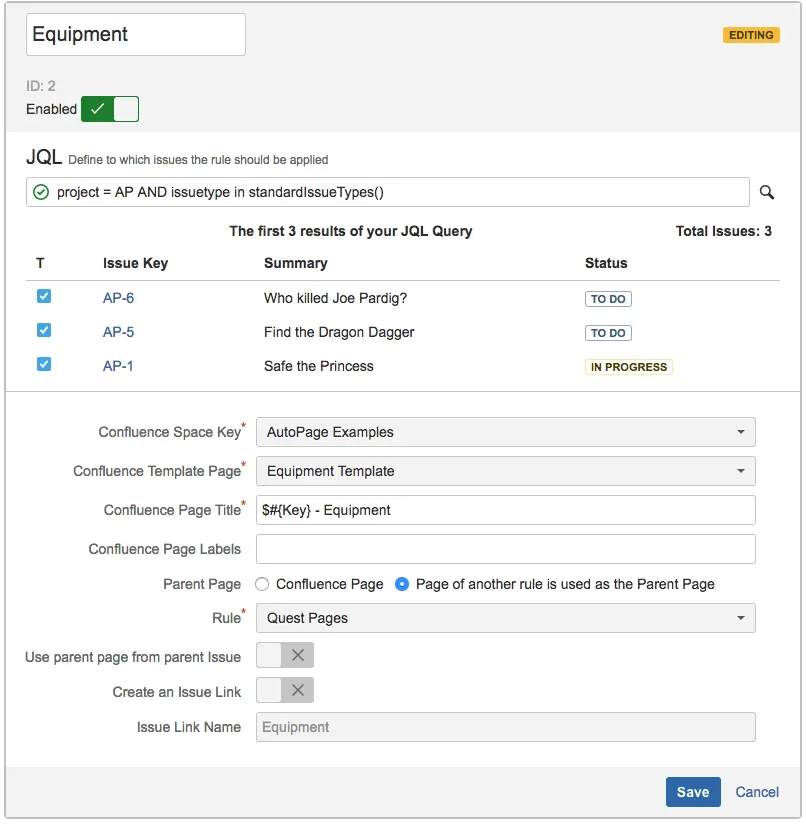Image resolution: width=806 pixels, height=826 pixels.
Task: Open the Confluence Space Key dropdown
Action: point(505,432)
